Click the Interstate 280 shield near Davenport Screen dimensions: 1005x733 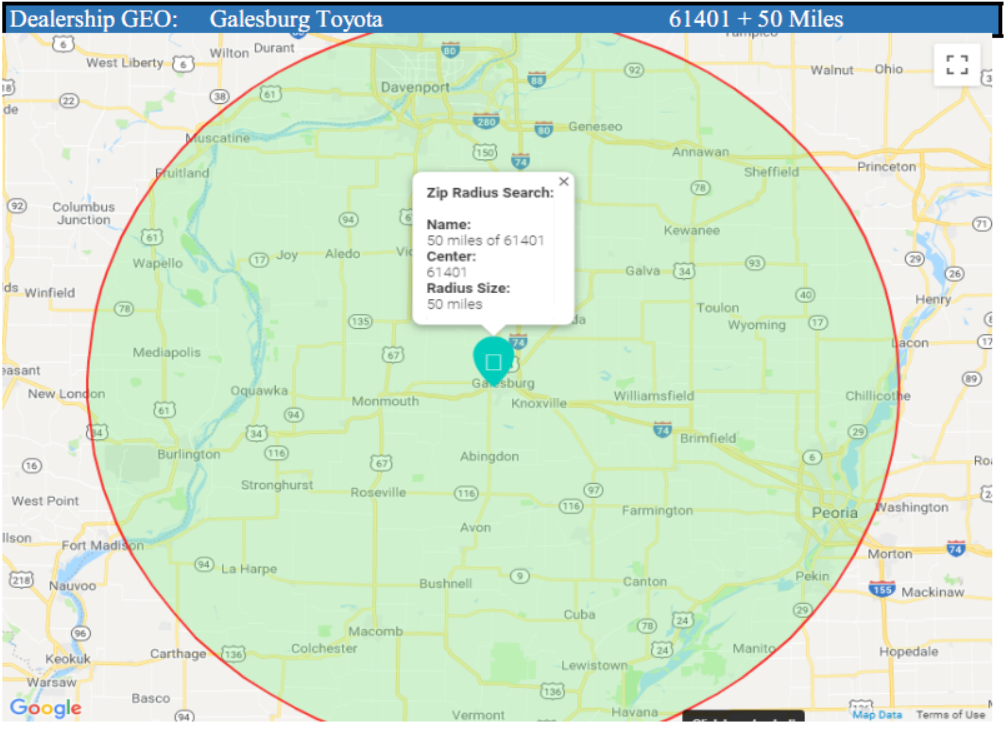point(486,120)
